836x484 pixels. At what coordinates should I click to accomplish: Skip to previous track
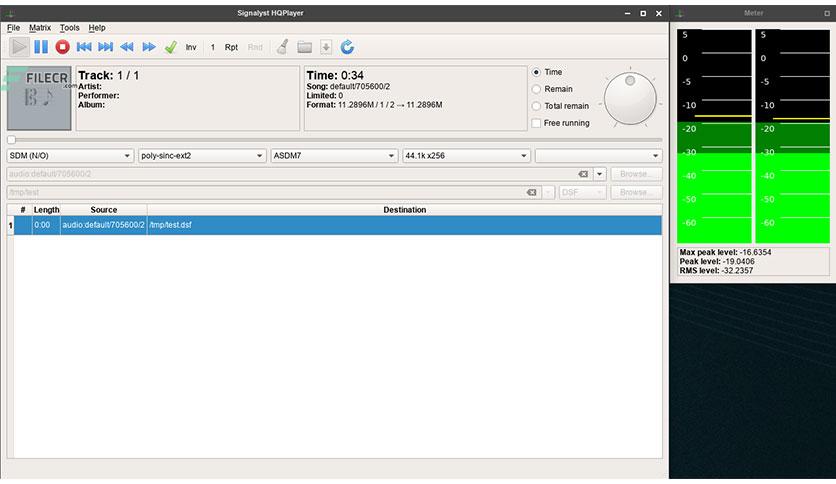click(x=84, y=47)
